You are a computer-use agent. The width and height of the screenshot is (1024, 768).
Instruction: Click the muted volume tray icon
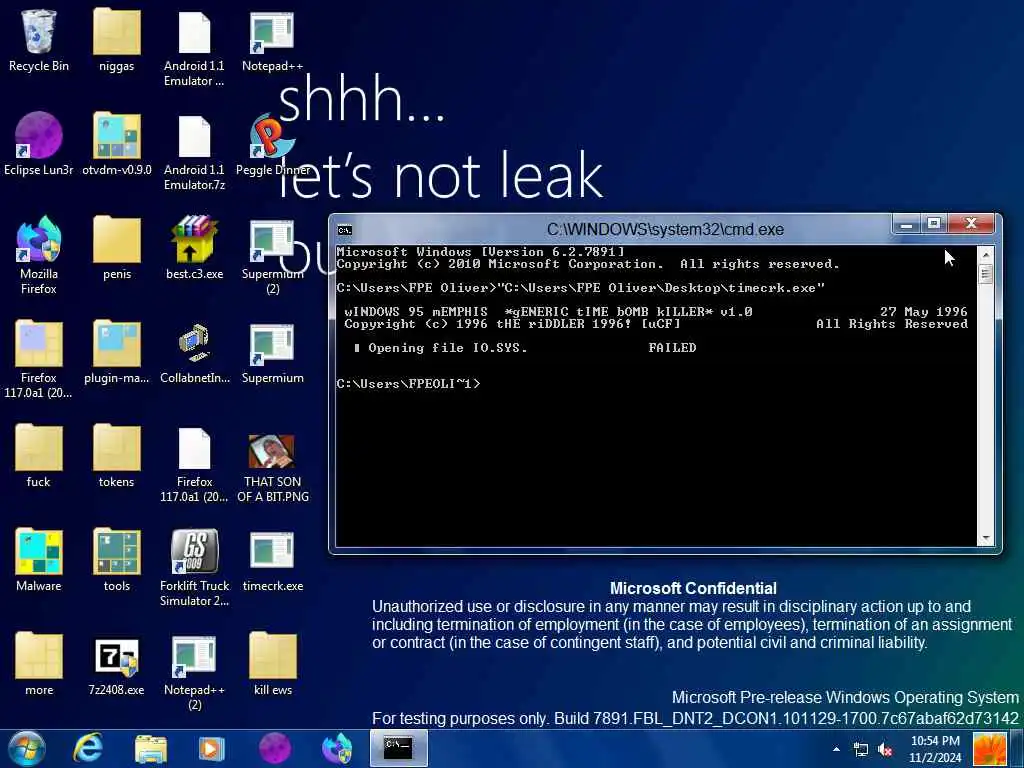(x=886, y=750)
